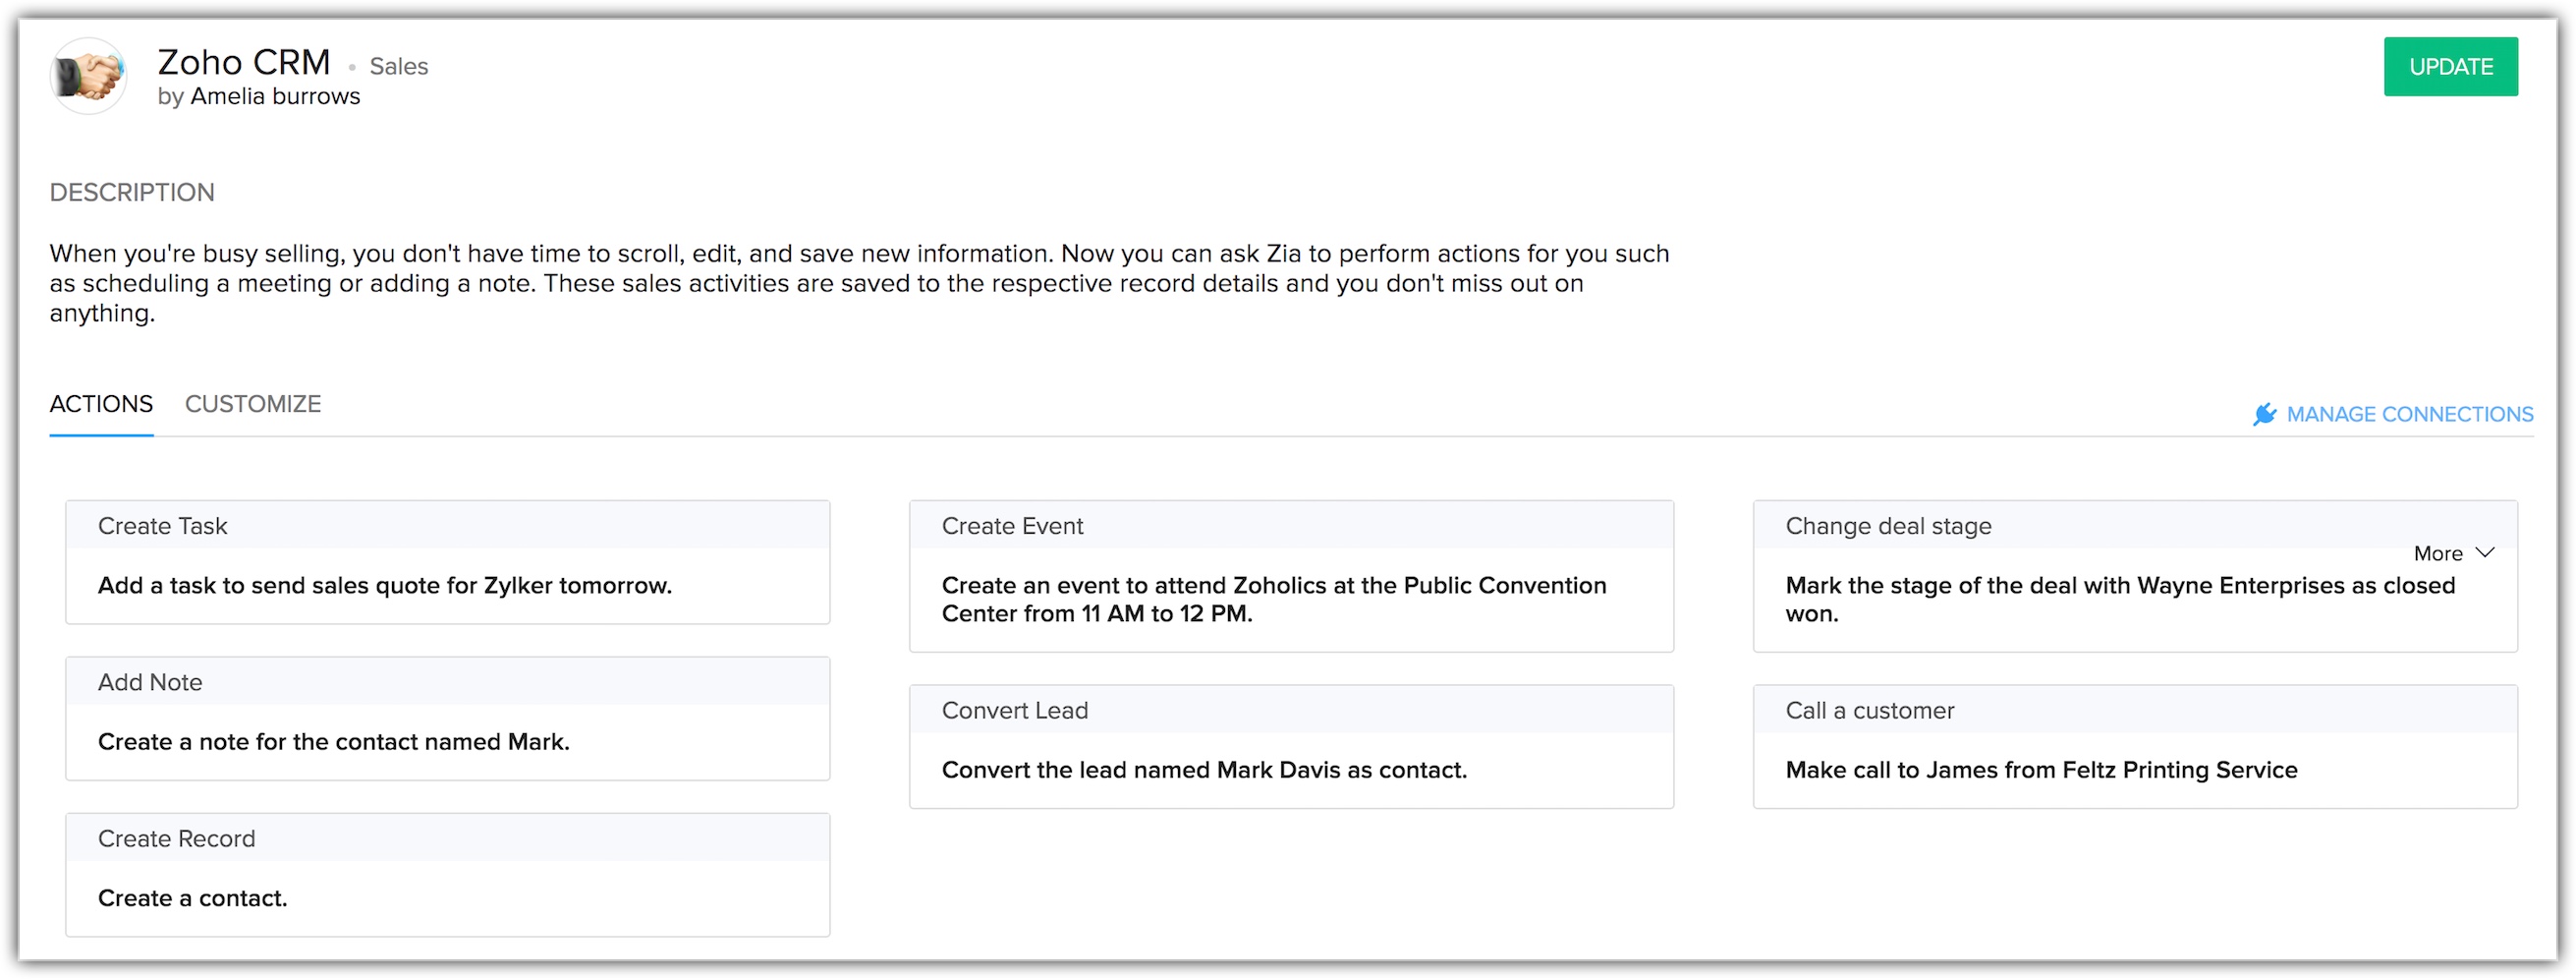
Task: Select the Change deal stage header
Action: coord(1888,526)
